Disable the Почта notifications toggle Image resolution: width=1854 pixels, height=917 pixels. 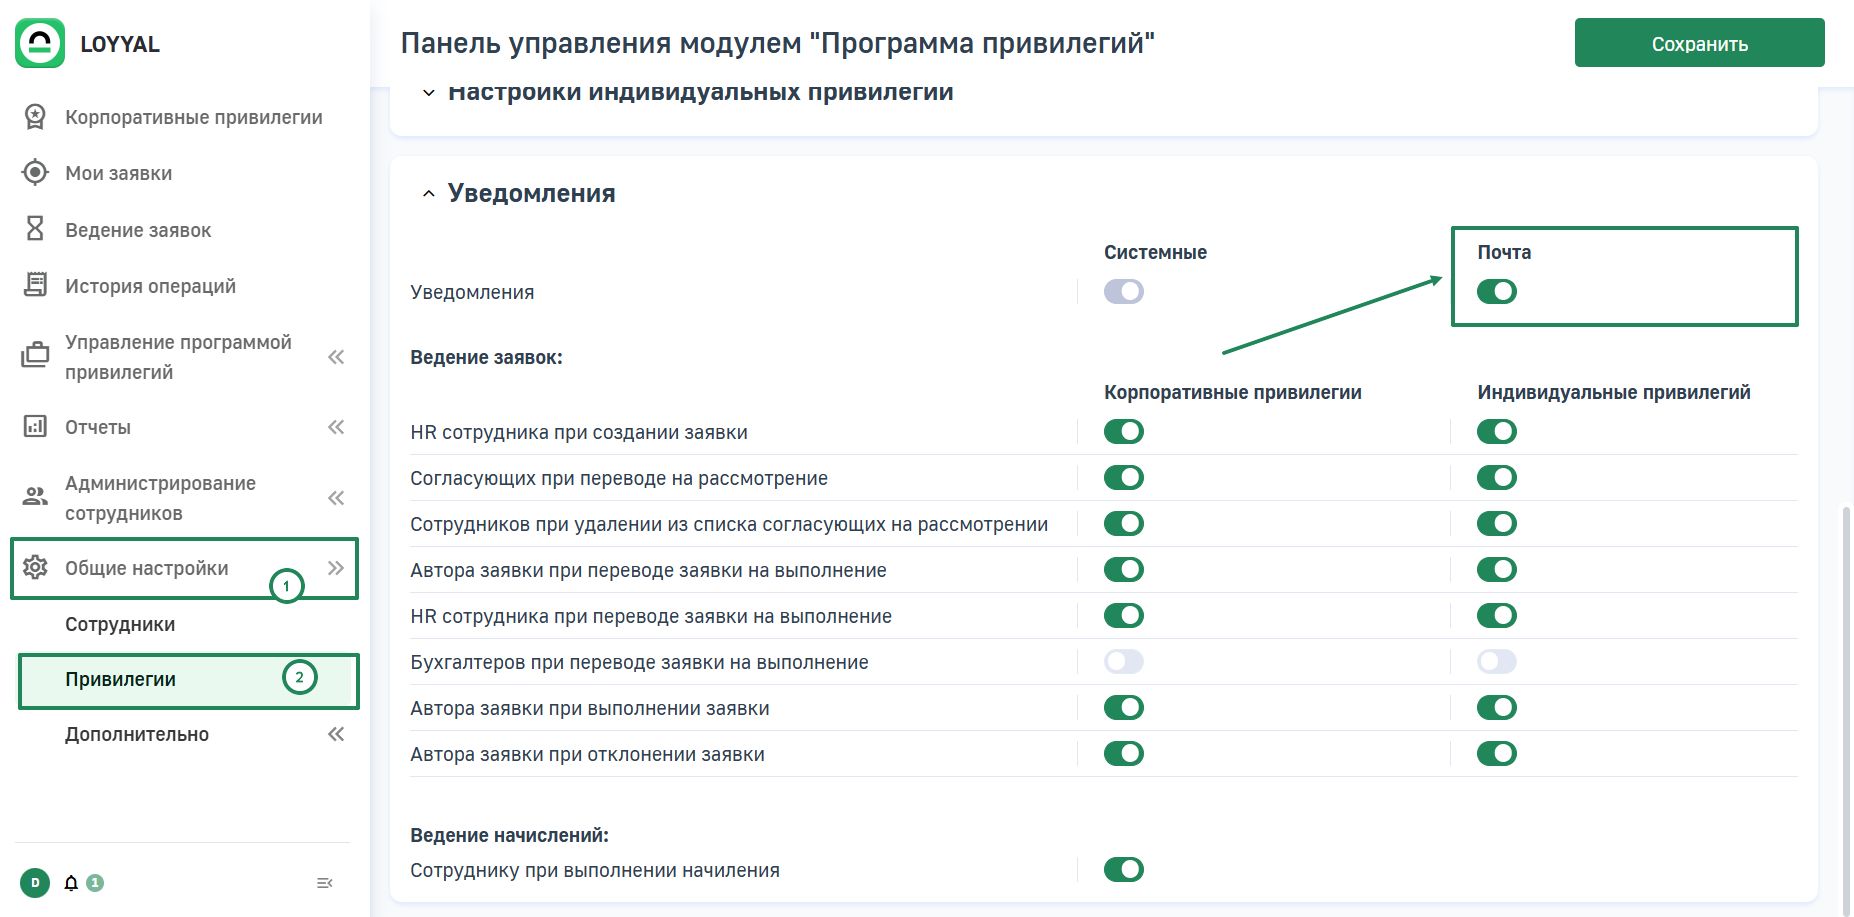click(1496, 292)
